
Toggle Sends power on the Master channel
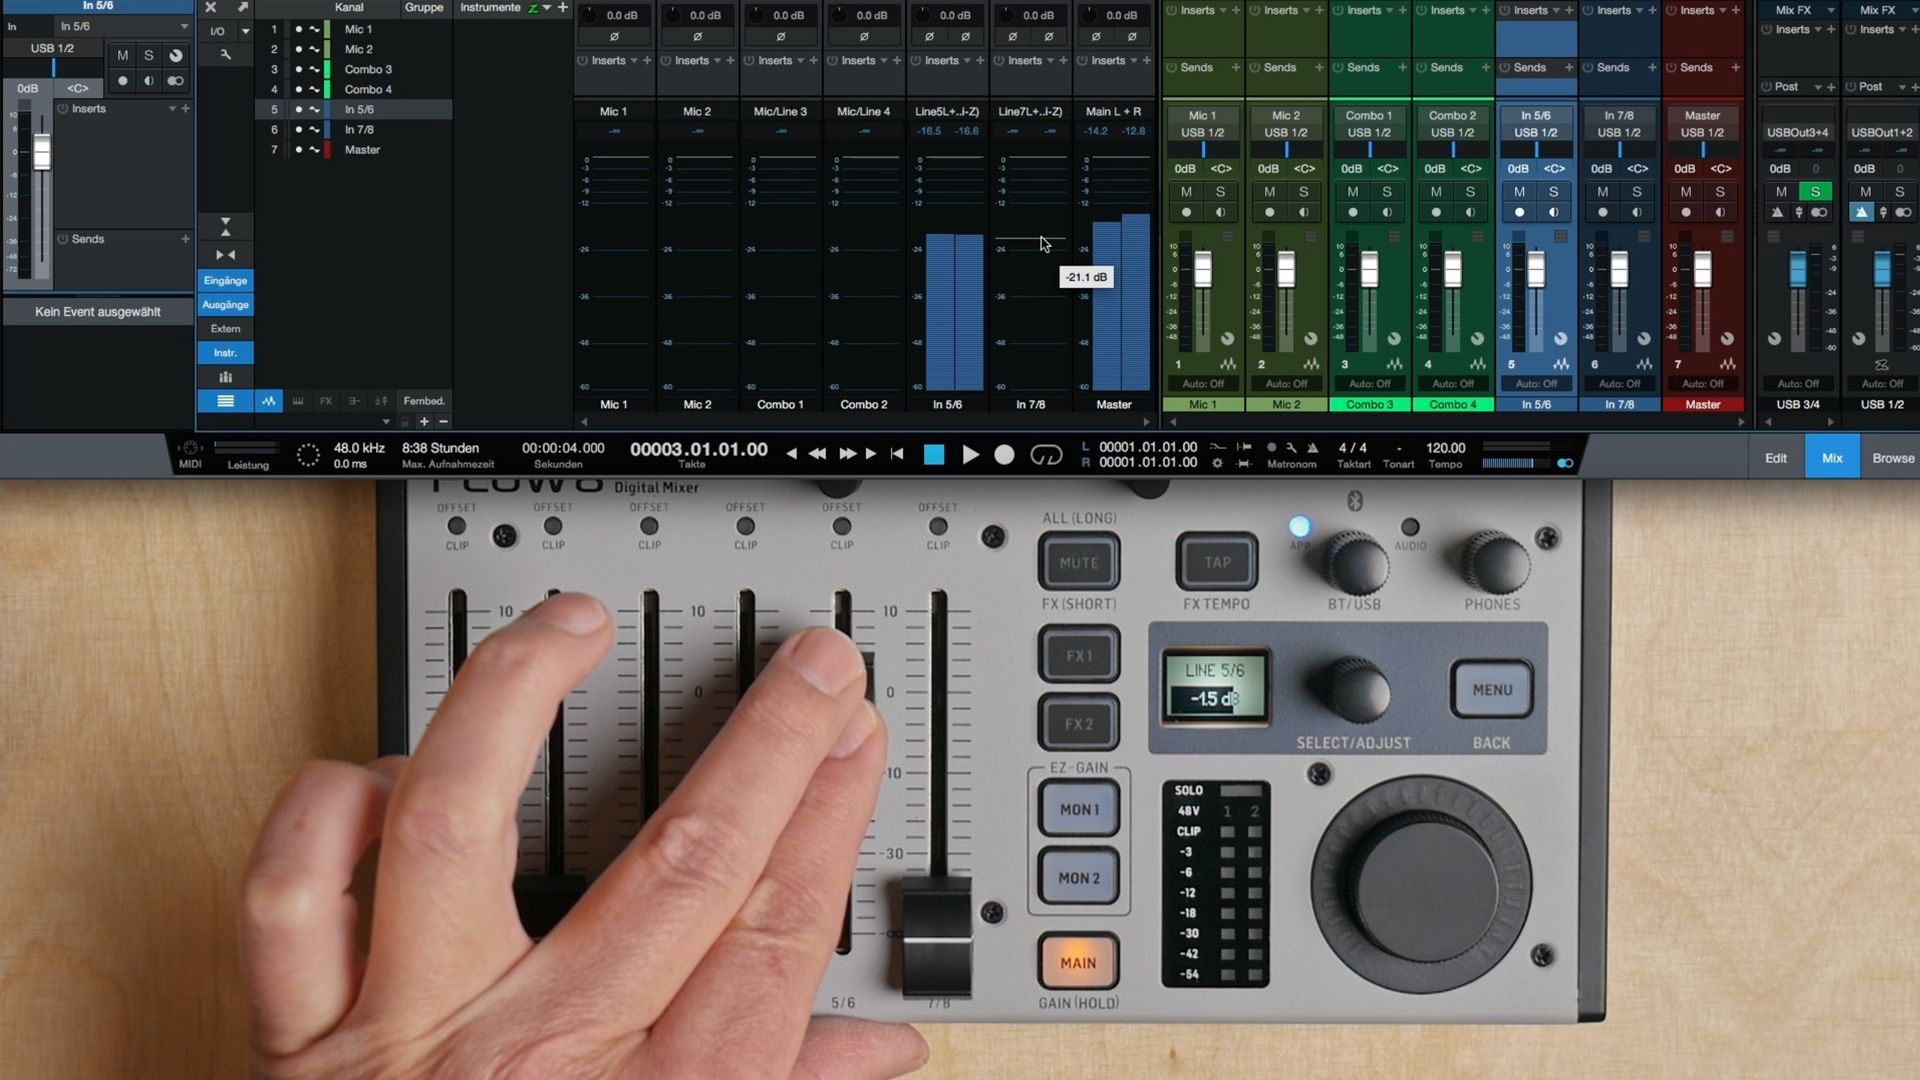(x=1671, y=67)
